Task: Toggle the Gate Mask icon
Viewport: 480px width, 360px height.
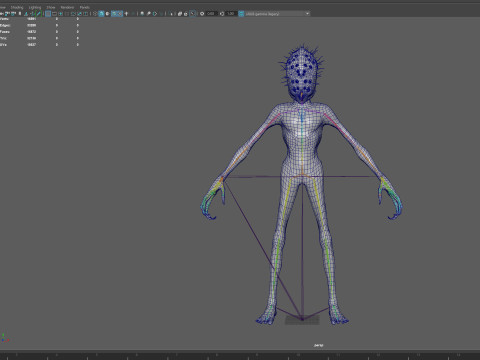Action: coord(67,14)
